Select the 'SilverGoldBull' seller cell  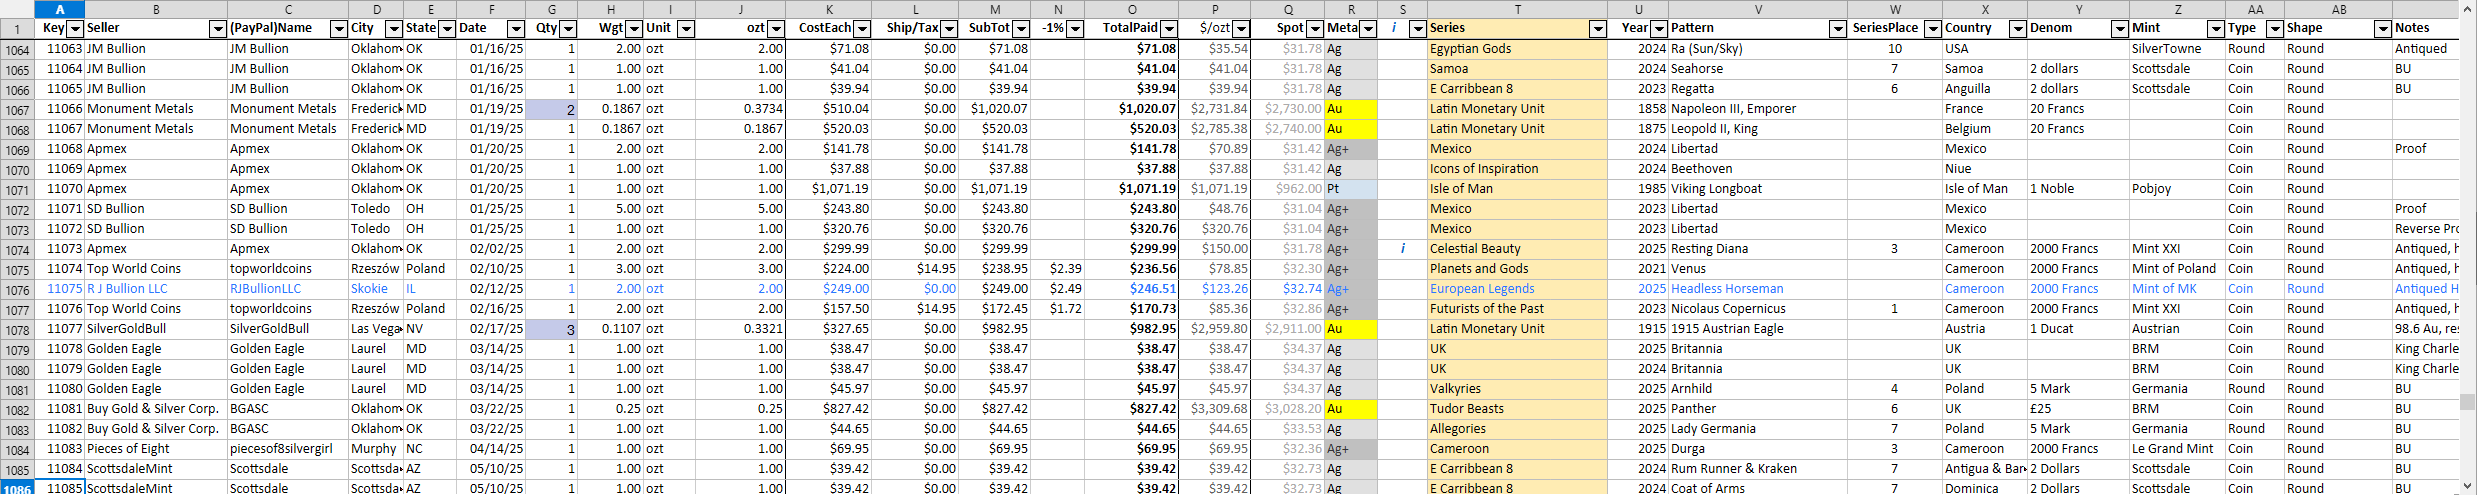tap(156, 329)
